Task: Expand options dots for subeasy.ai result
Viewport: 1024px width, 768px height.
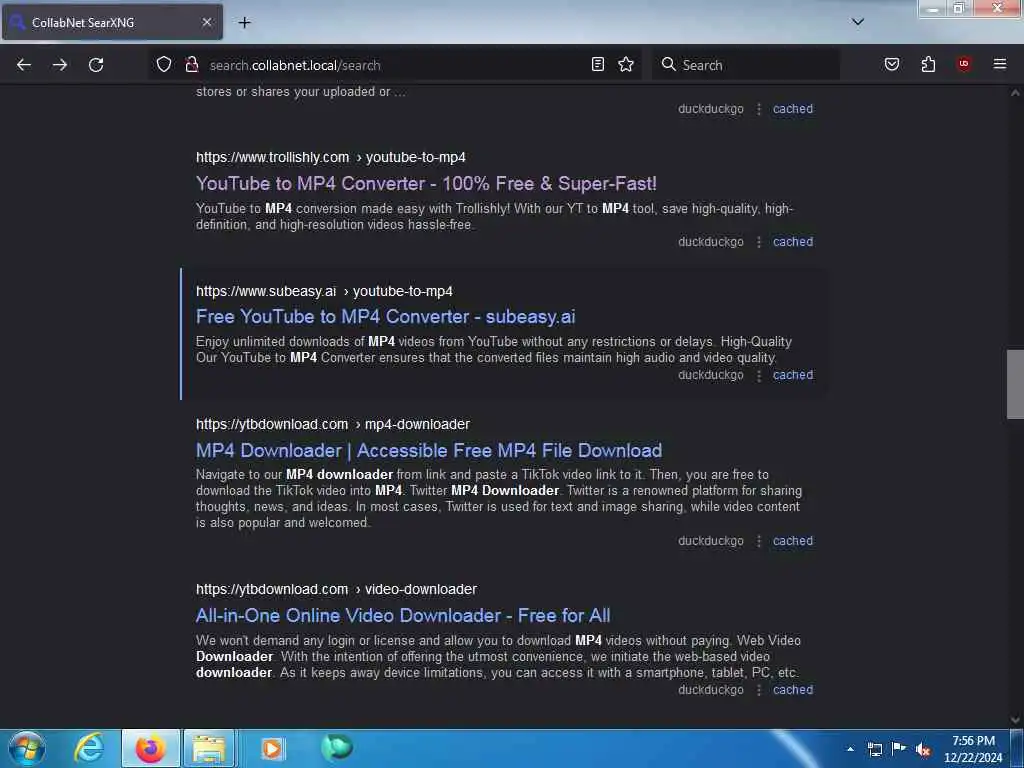Action: point(759,376)
